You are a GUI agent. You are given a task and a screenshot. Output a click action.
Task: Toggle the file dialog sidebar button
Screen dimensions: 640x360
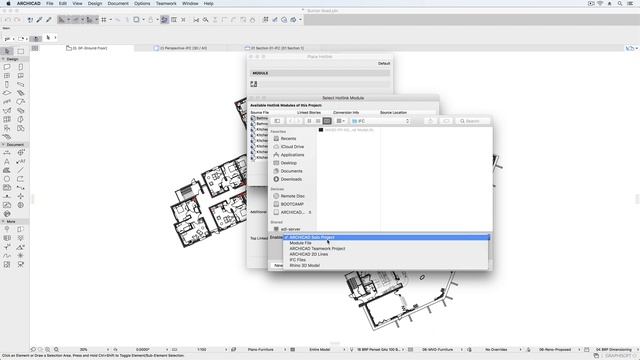[277, 121]
